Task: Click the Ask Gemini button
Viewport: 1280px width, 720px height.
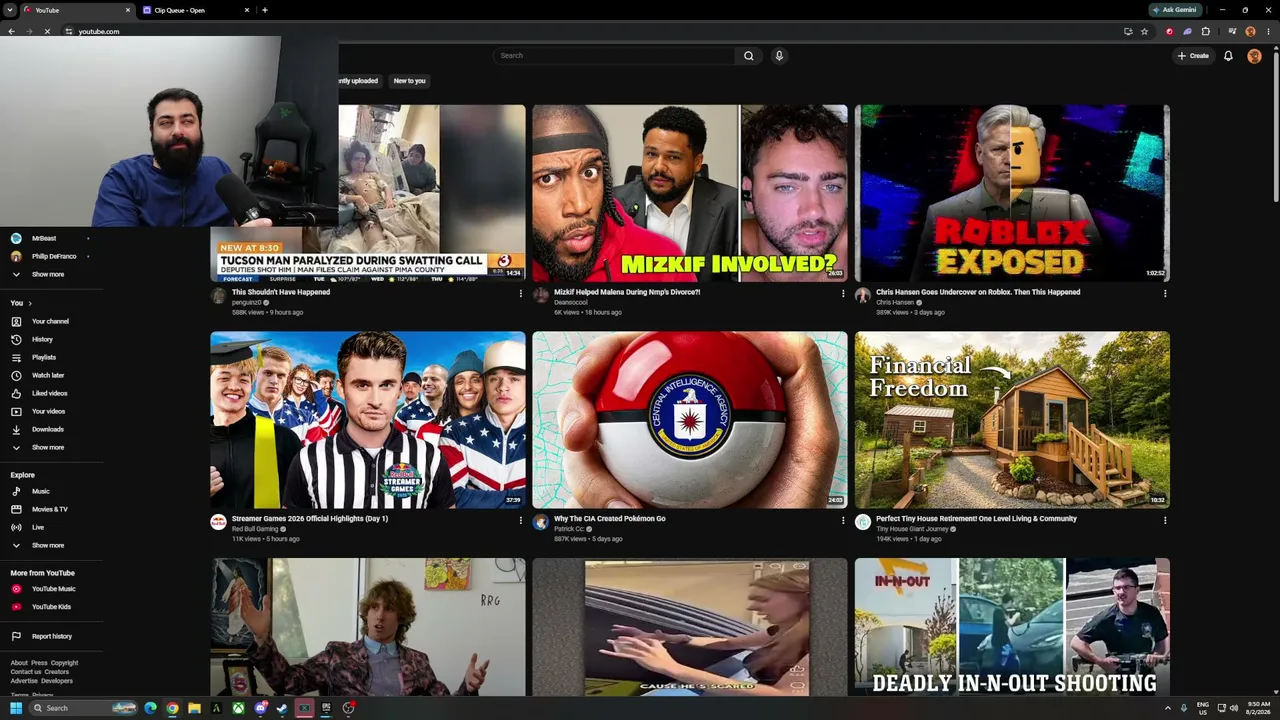Action: tap(1174, 10)
